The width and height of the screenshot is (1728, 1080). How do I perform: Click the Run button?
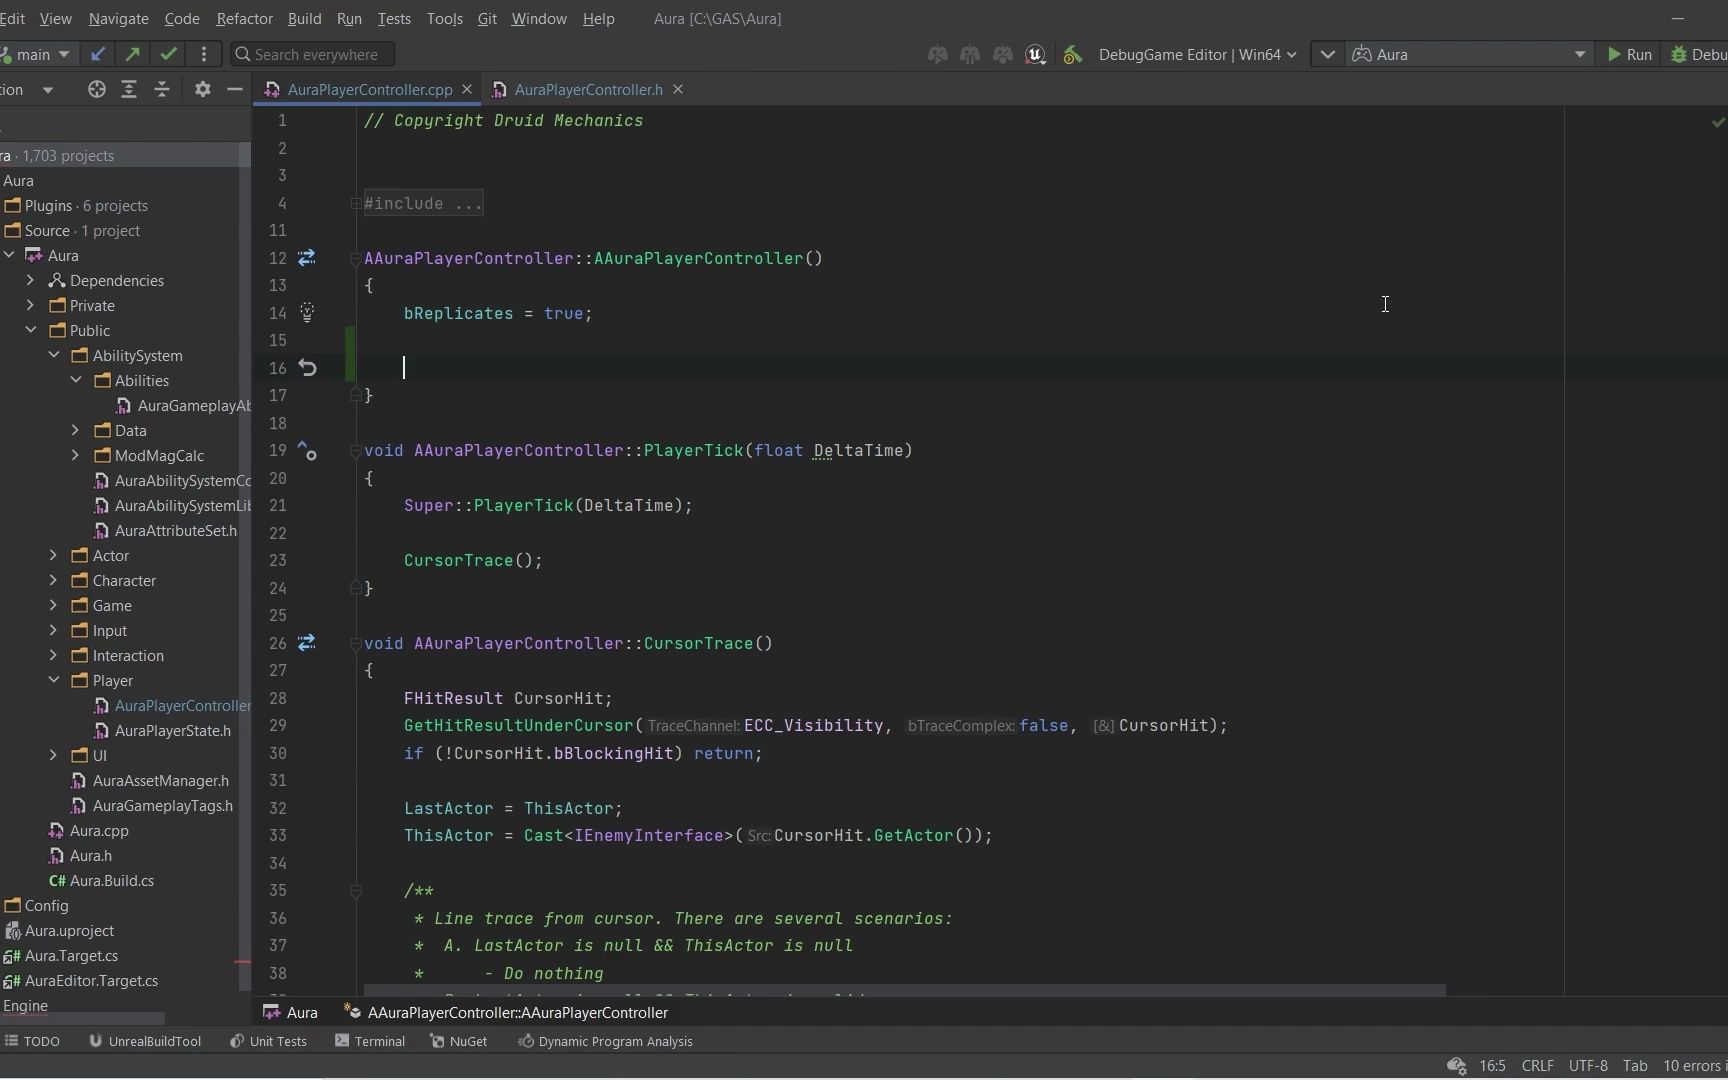[1629, 55]
